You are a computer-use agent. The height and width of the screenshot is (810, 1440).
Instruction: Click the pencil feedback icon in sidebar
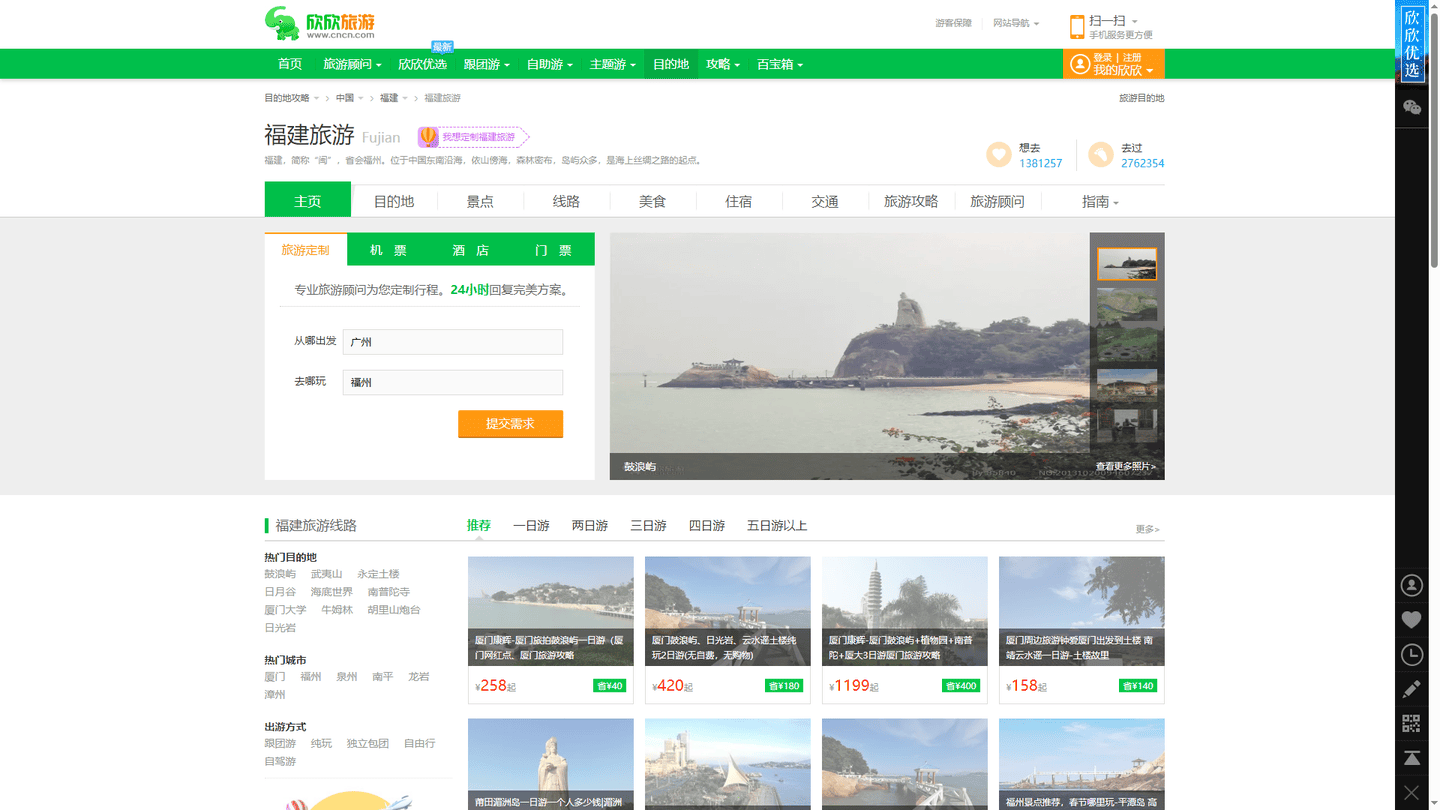click(x=1412, y=689)
